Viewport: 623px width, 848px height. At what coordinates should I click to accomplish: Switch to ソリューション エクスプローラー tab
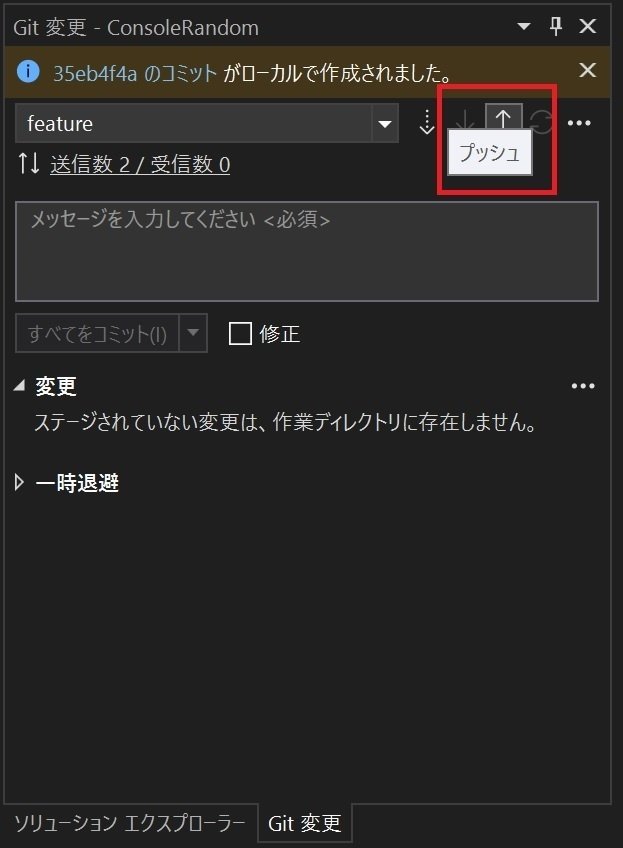click(x=129, y=823)
